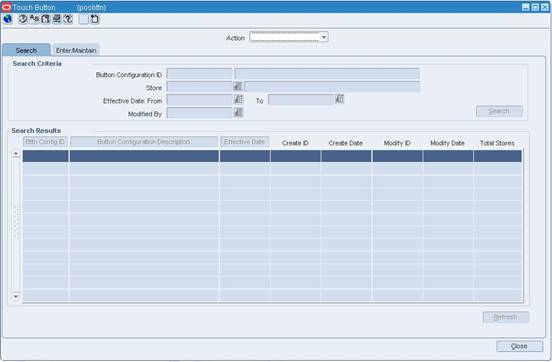Click the Refresh button
Screen dimensions: 552x362
pyautogui.click(x=506, y=317)
